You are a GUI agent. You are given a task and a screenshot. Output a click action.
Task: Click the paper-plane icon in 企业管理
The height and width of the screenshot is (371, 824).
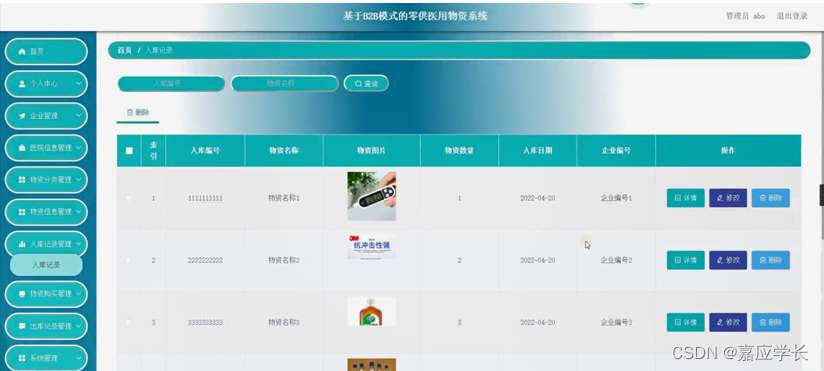click(22, 116)
